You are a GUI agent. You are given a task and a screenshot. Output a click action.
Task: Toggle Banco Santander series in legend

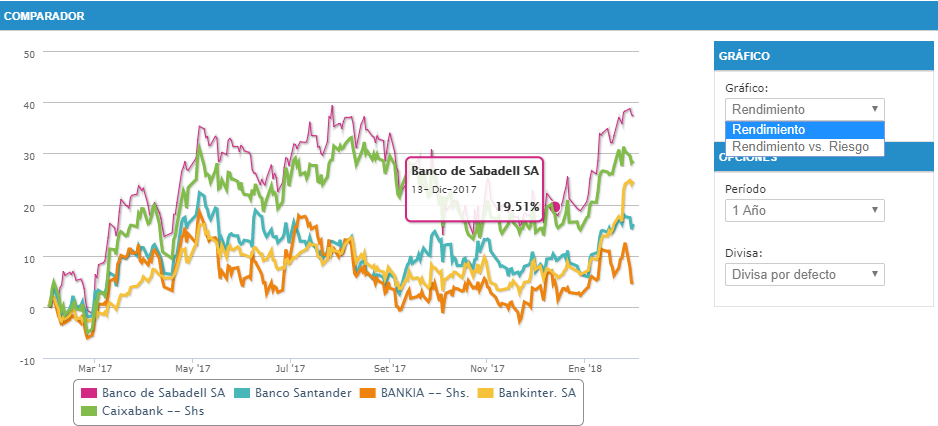click(x=303, y=393)
